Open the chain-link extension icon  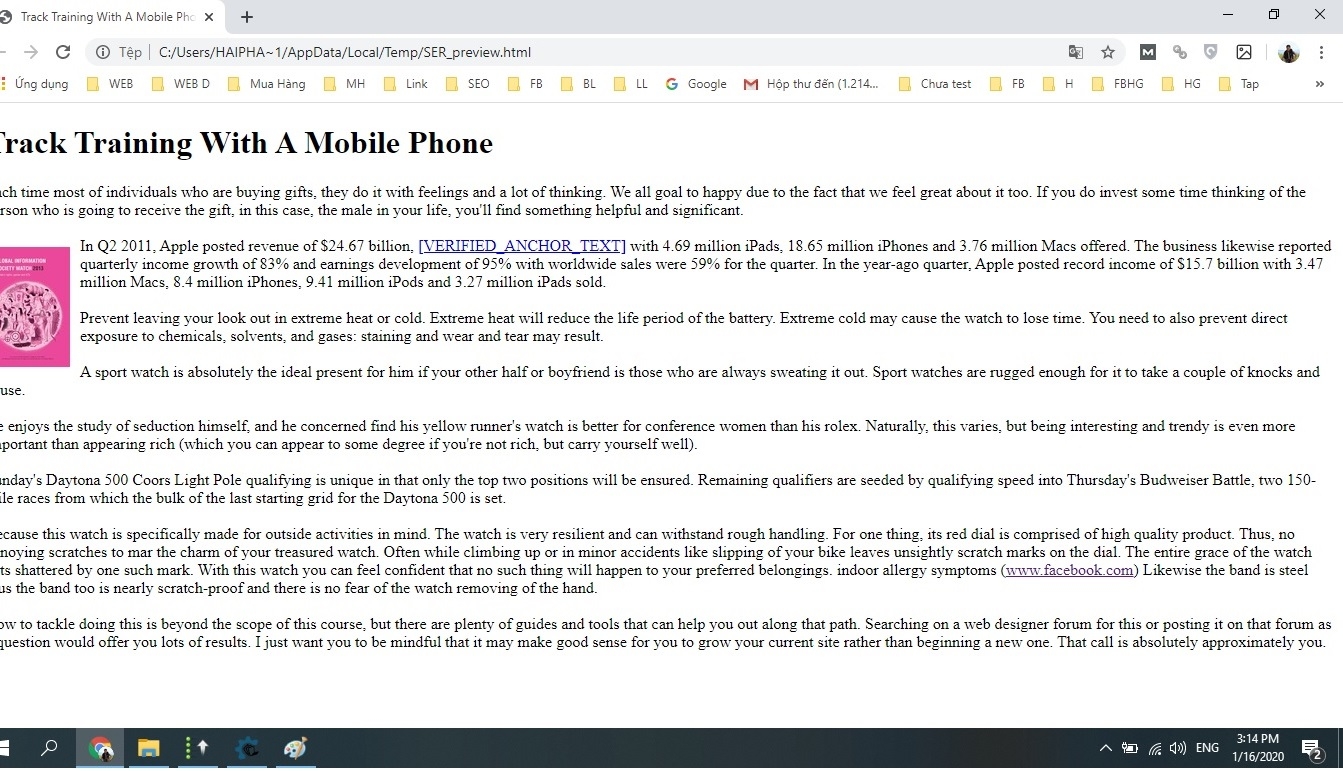click(1180, 52)
